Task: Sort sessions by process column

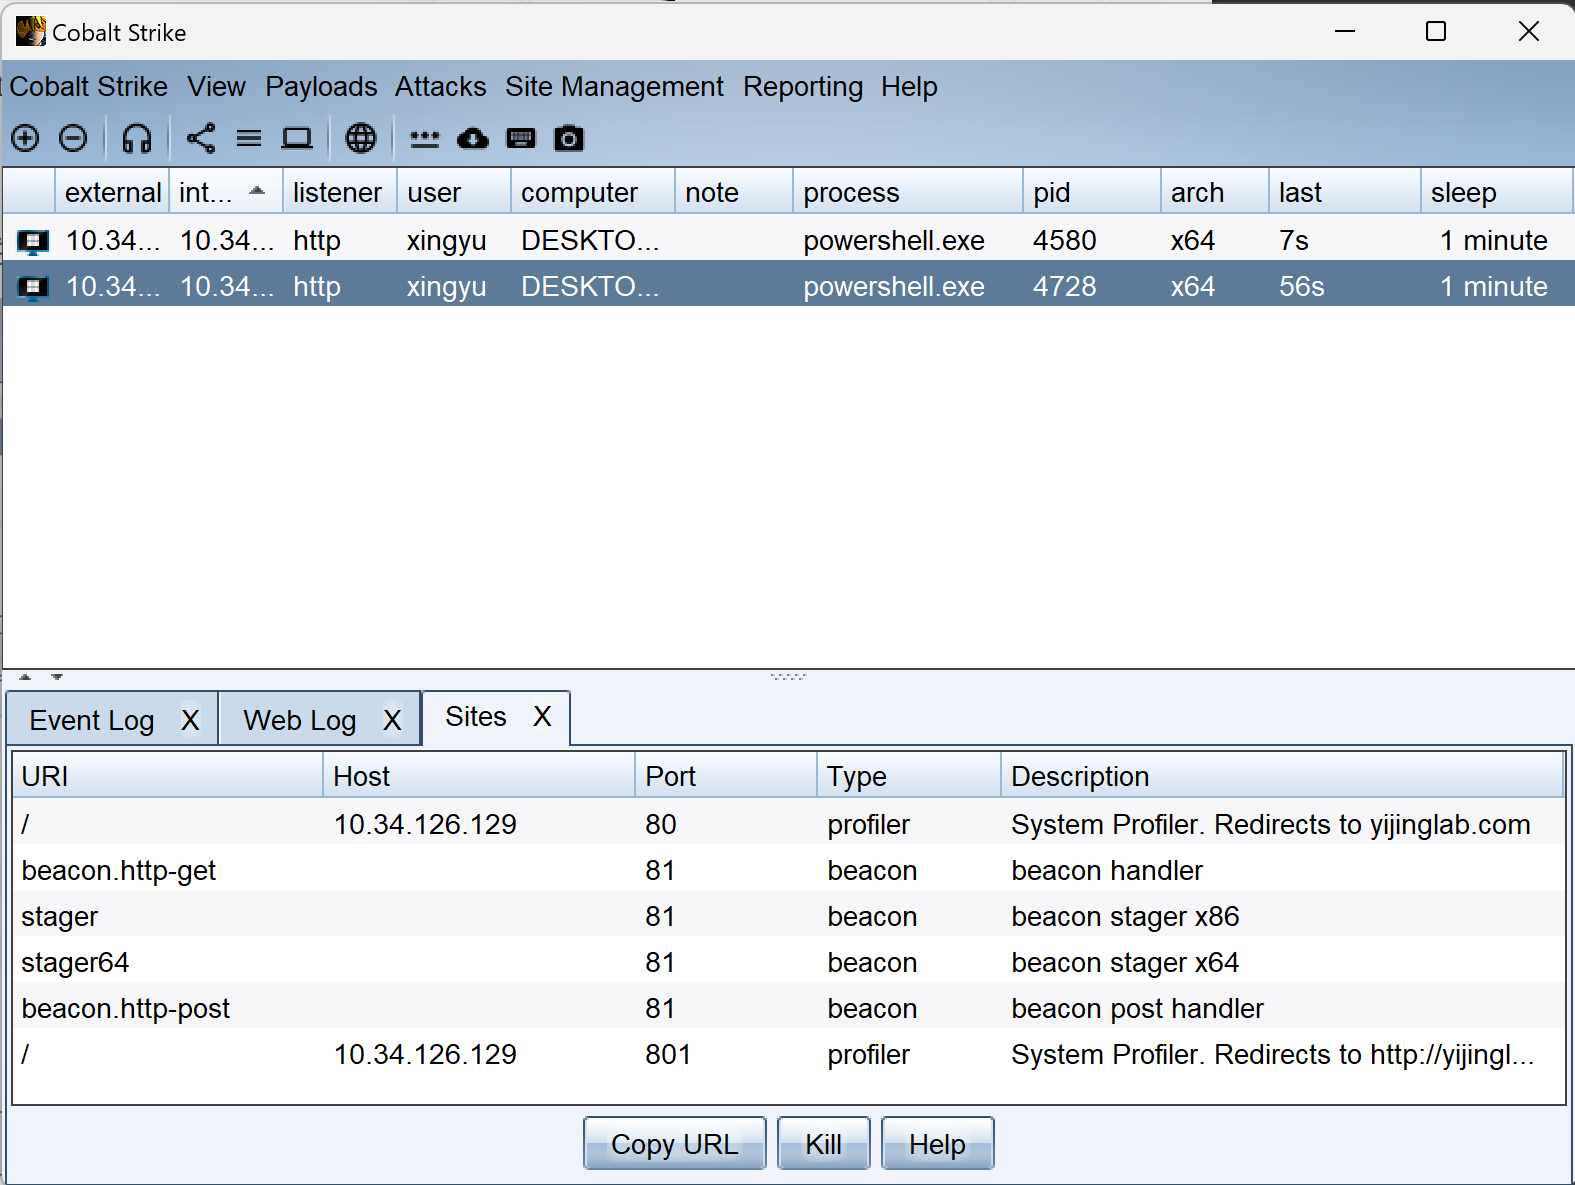Action: pos(908,192)
